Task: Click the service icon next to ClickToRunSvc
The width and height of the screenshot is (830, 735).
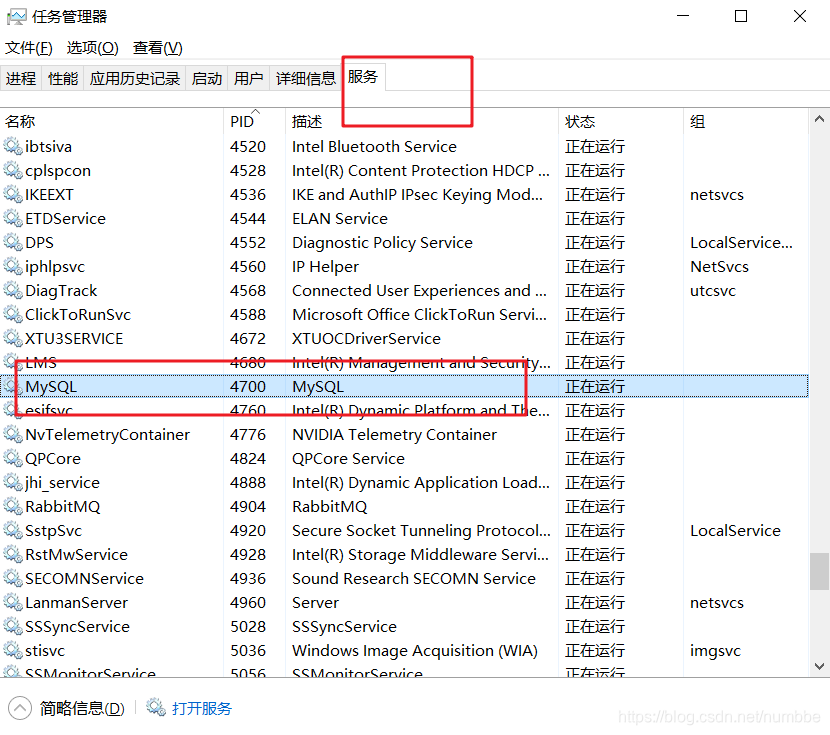Action: click(x=13, y=314)
